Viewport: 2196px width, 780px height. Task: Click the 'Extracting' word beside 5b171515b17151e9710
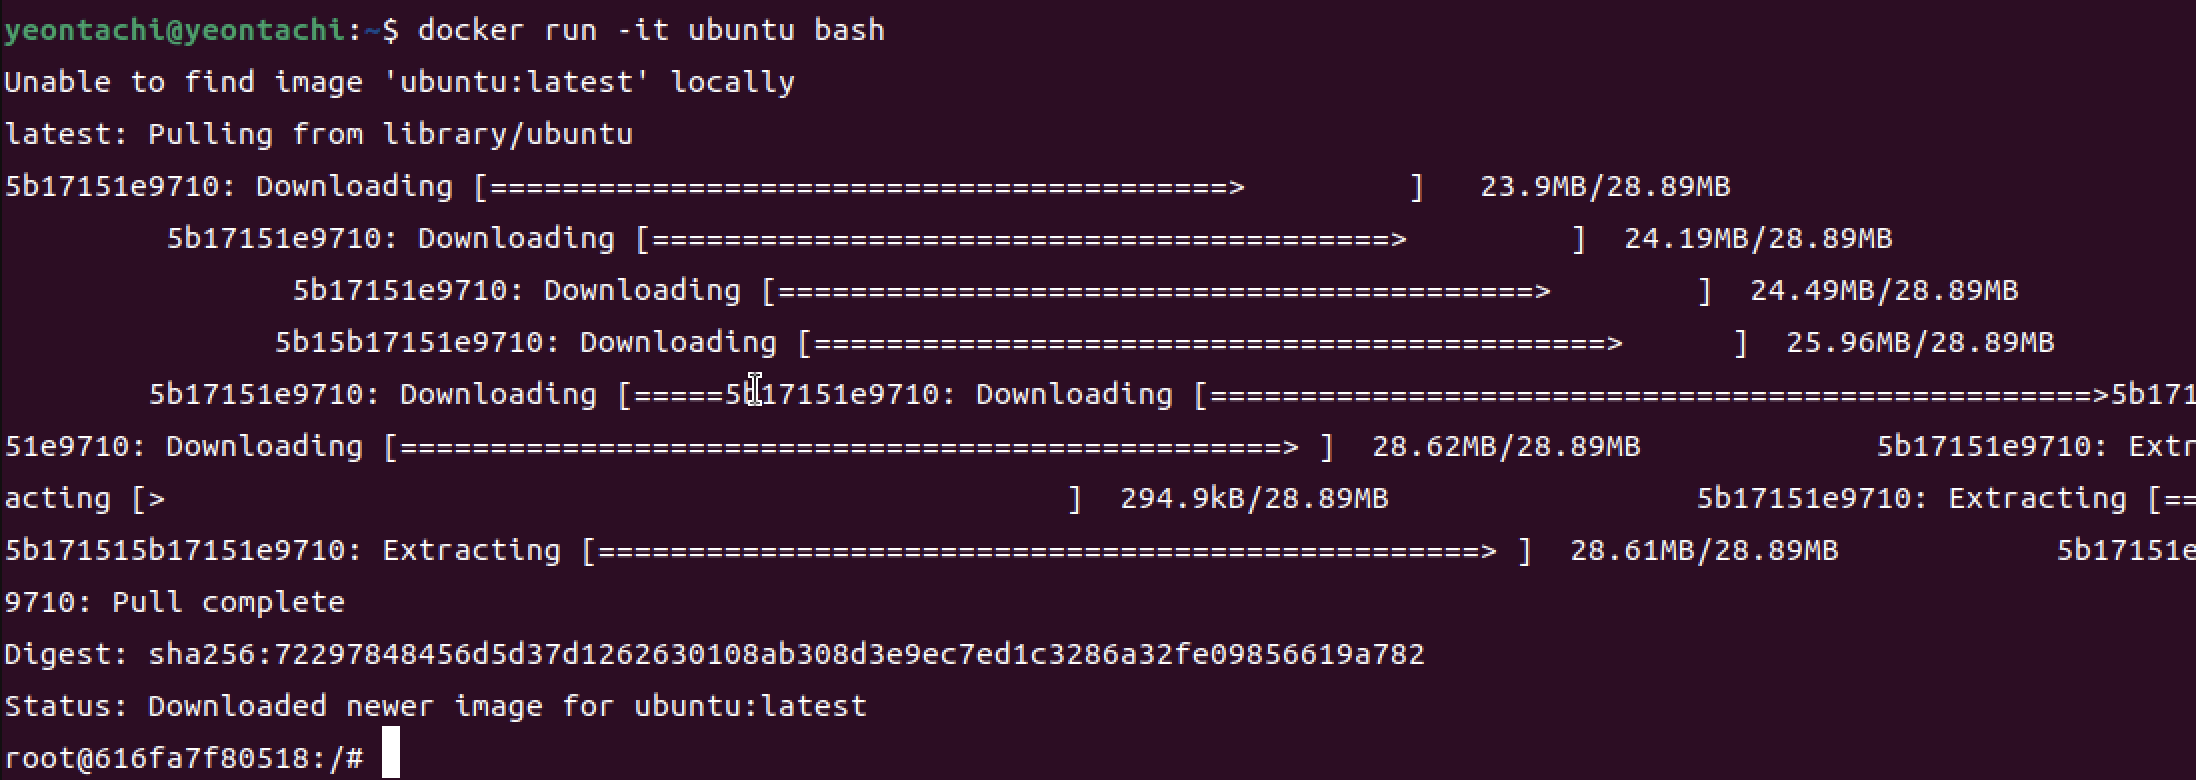coord(472,551)
